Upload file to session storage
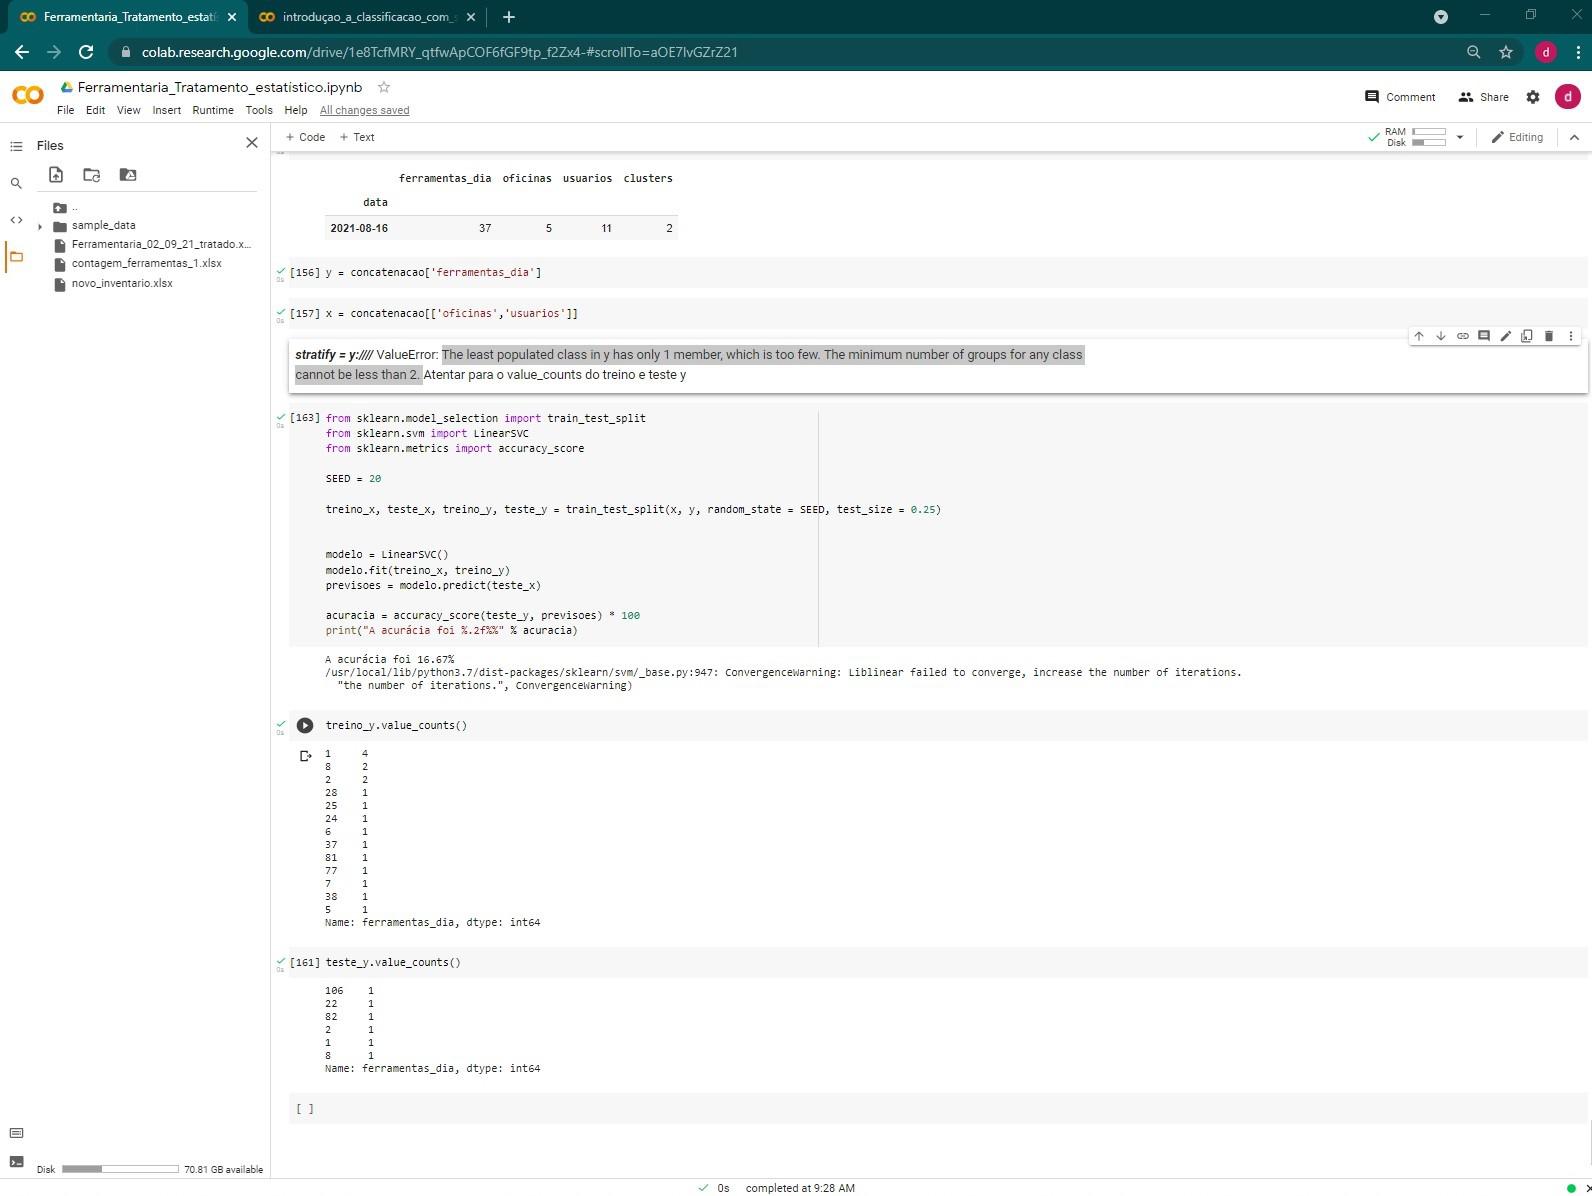Image resolution: width=1592 pixels, height=1196 pixels. [x=56, y=175]
